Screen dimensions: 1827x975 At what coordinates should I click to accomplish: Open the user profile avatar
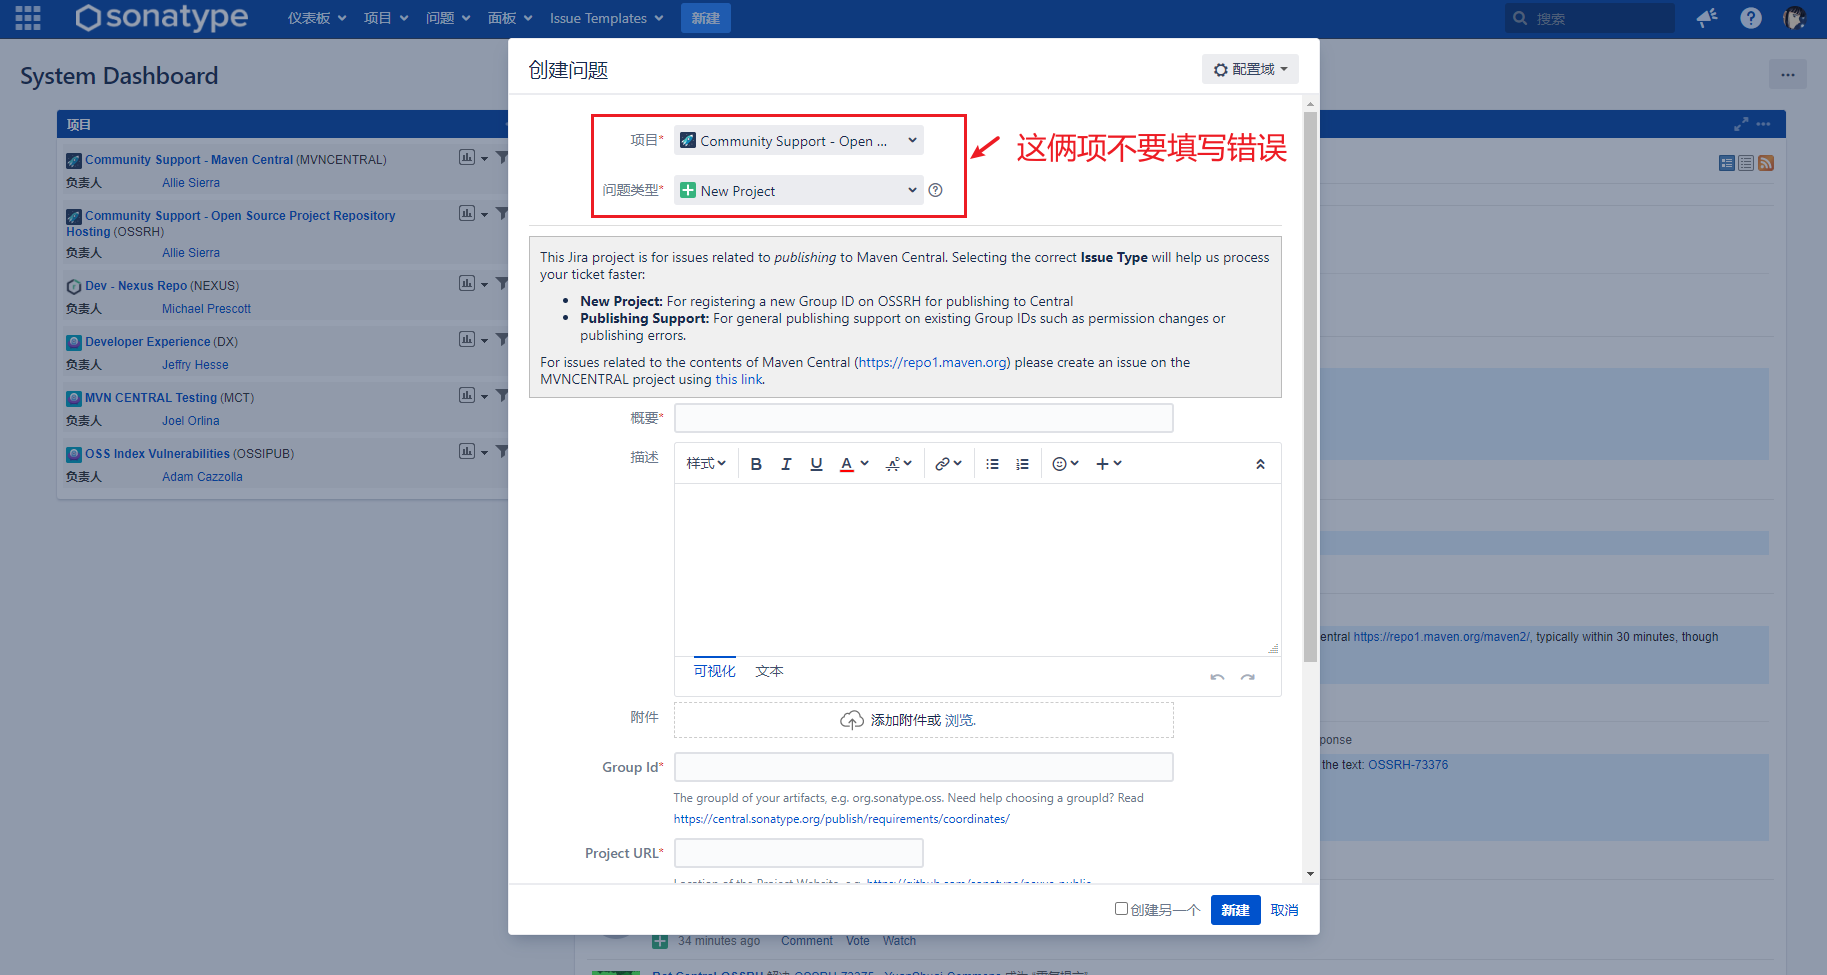click(x=1794, y=18)
